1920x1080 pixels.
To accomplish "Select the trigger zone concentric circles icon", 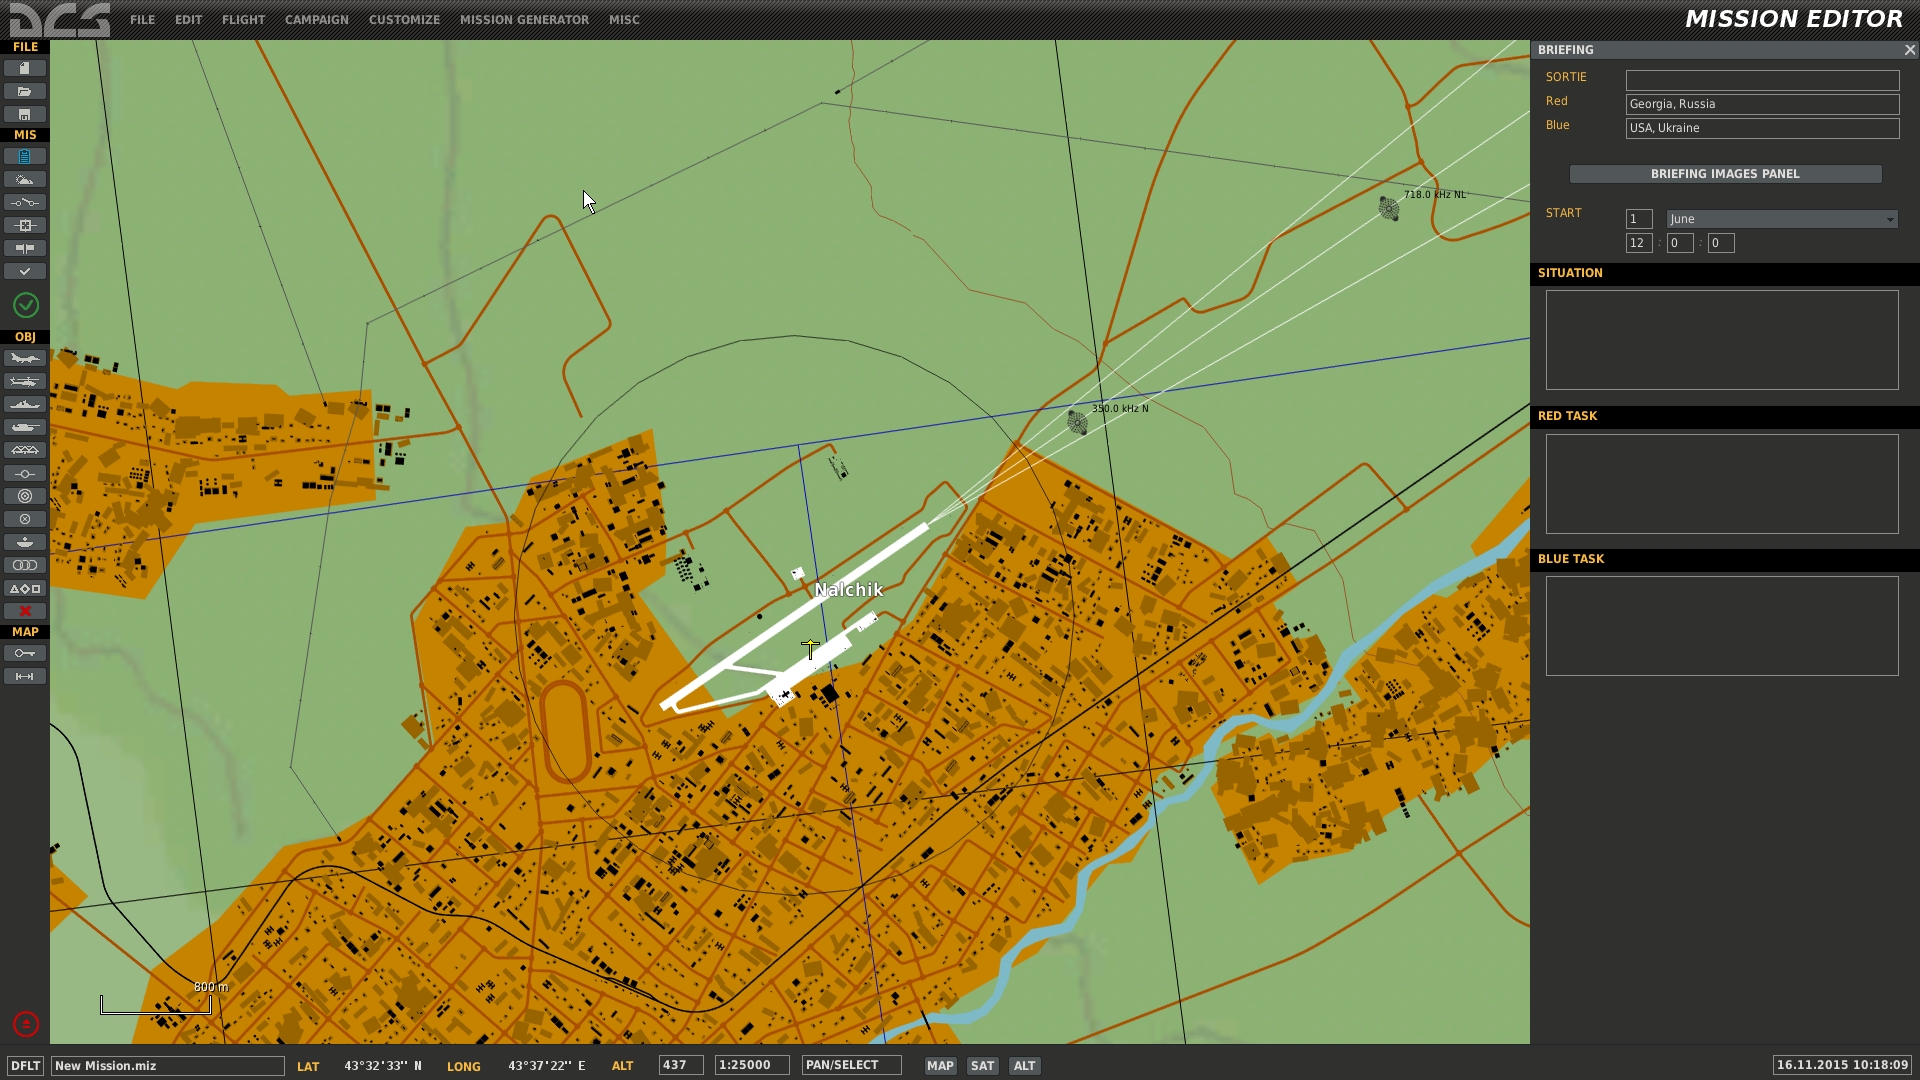I will click(25, 496).
